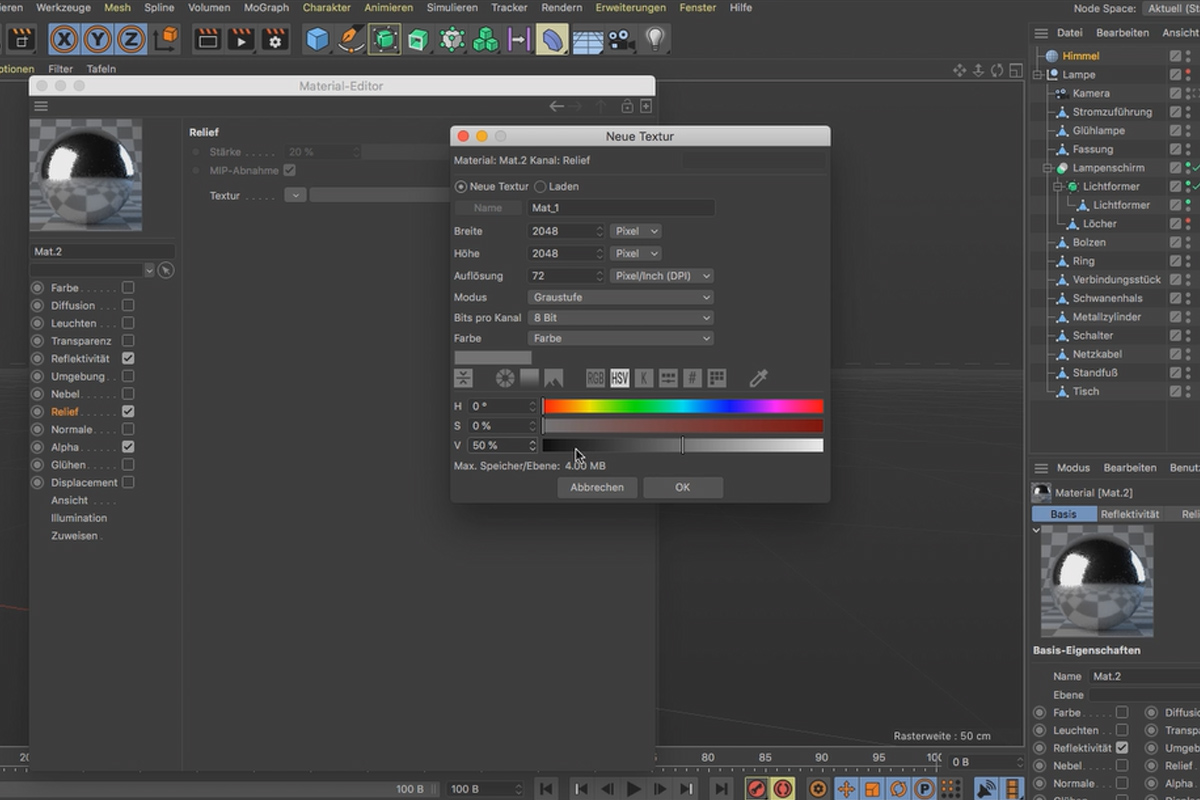Select the Laden radio button
This screenshot has height=800, width=1200.
(540, 187)
